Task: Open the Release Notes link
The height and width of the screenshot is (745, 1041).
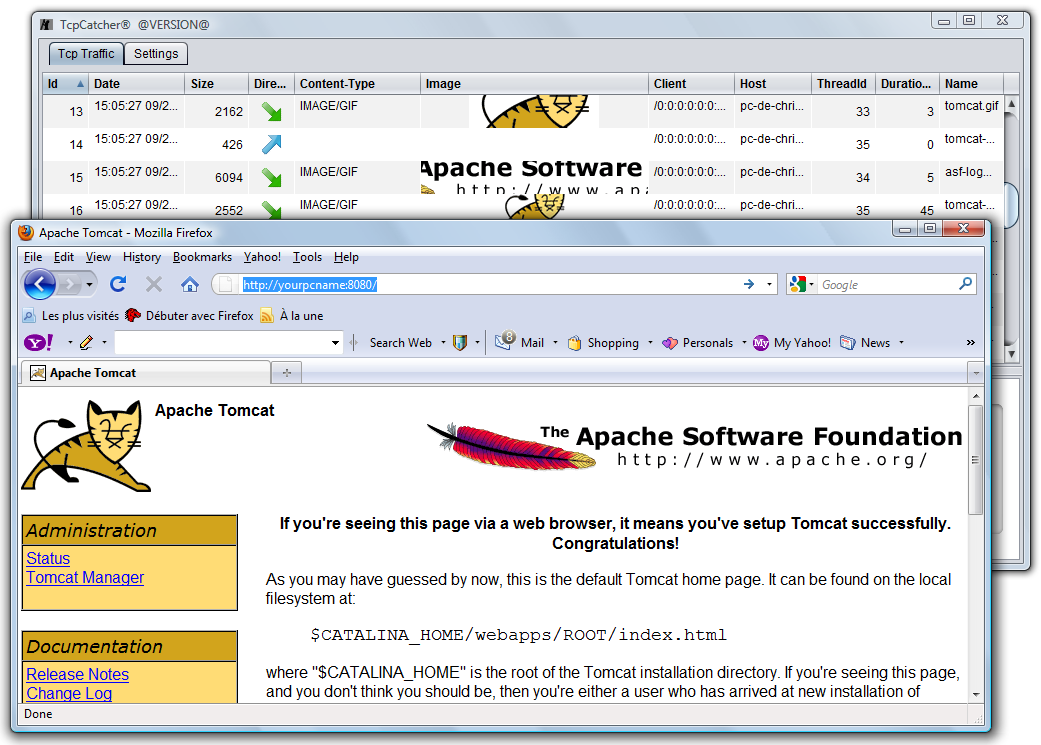Action: 78,674
